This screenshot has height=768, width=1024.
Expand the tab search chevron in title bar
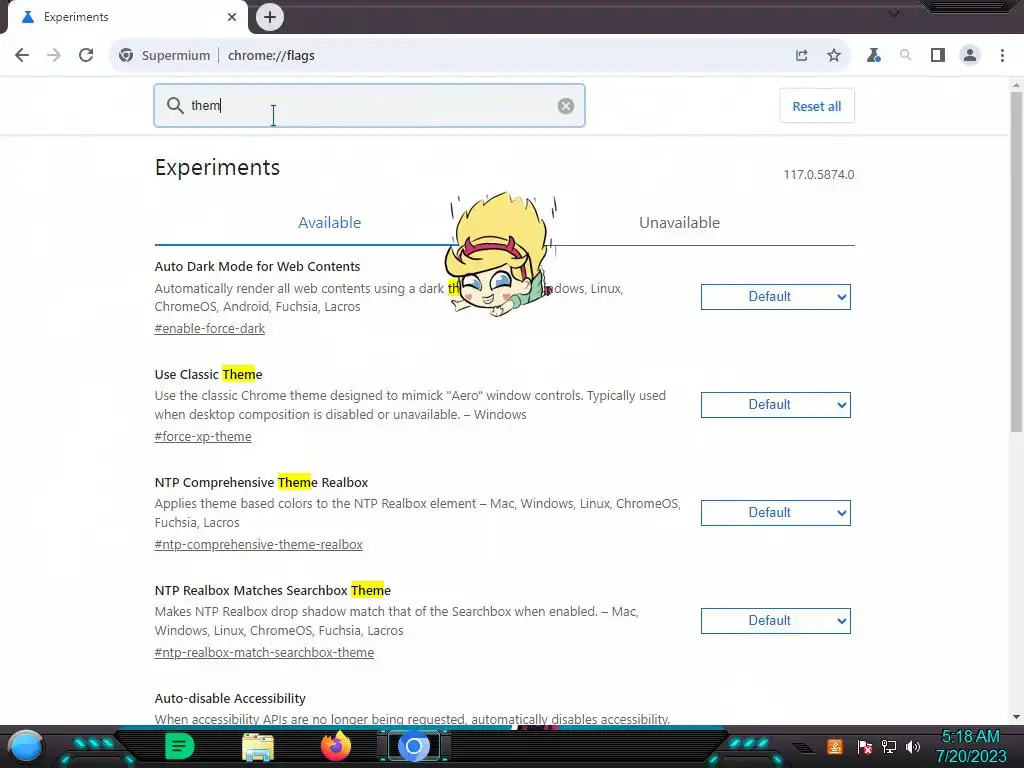[x=893, y=13]
